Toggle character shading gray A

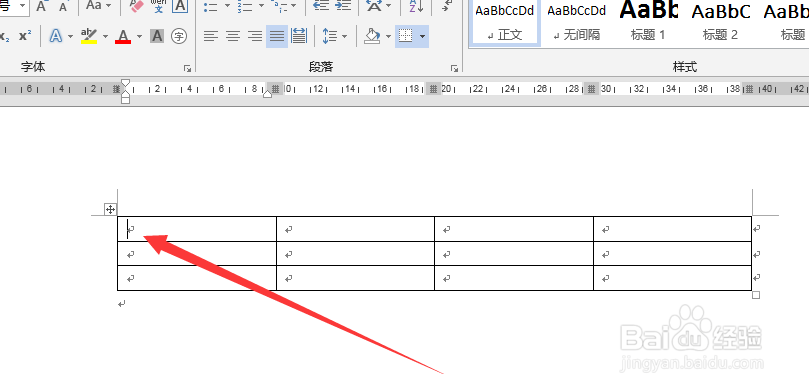[x=157, y=36]
